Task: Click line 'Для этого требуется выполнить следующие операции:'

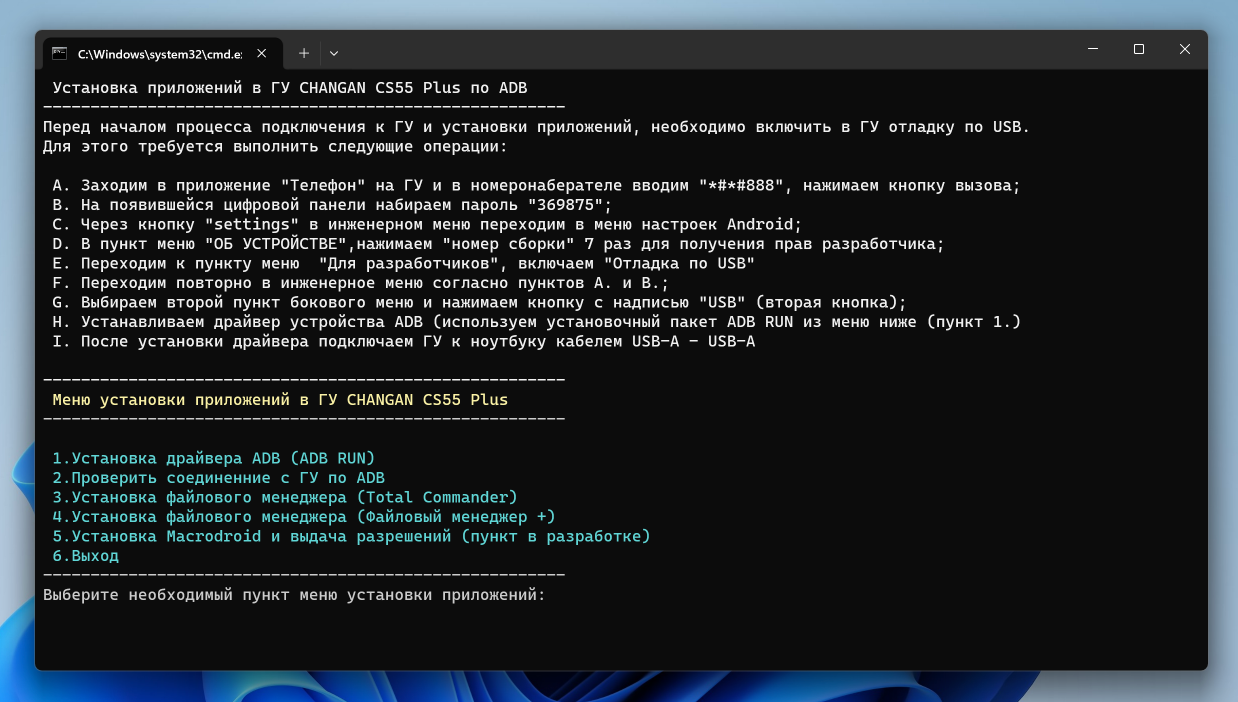Action: point(275,147)
